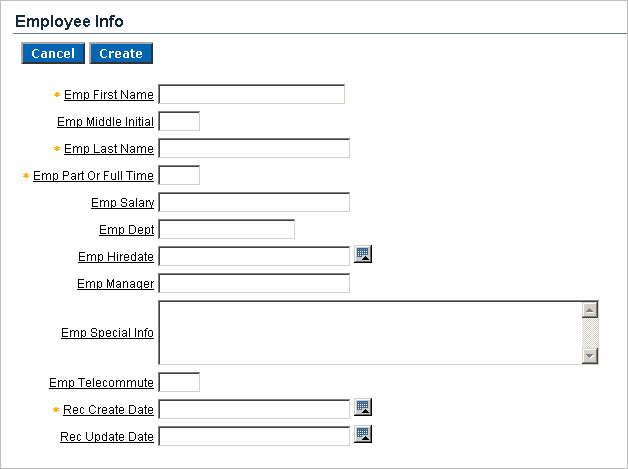Focus the Emp Dept input box
628x469 pixels.
tap(226, 230)
